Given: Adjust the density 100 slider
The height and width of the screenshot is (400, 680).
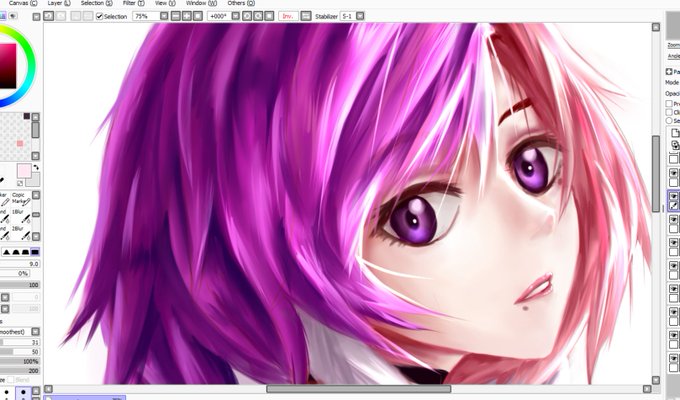Looking at the screenshot, I should [20, 285].
